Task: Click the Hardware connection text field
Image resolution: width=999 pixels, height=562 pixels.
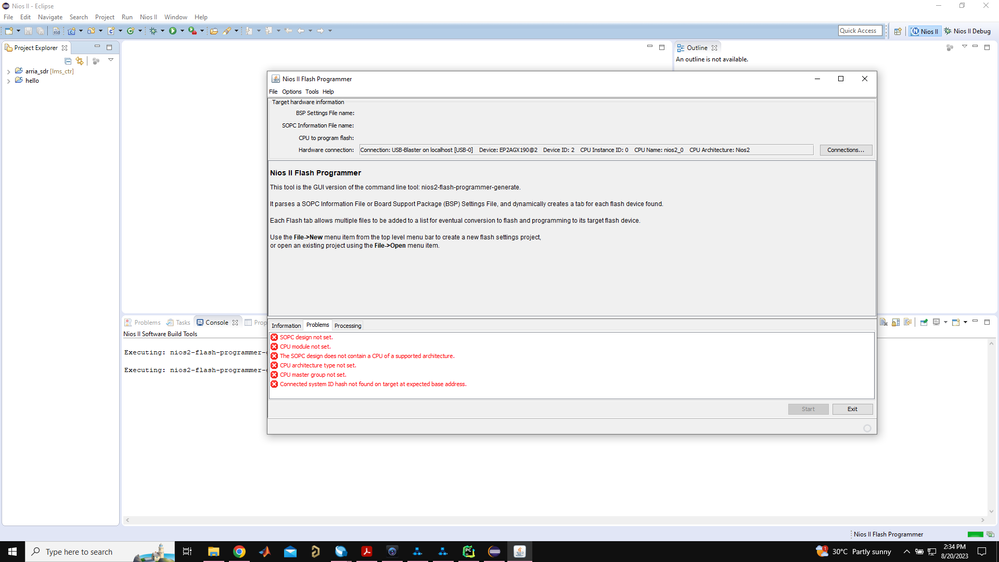Action: click(x=586, y=150)
